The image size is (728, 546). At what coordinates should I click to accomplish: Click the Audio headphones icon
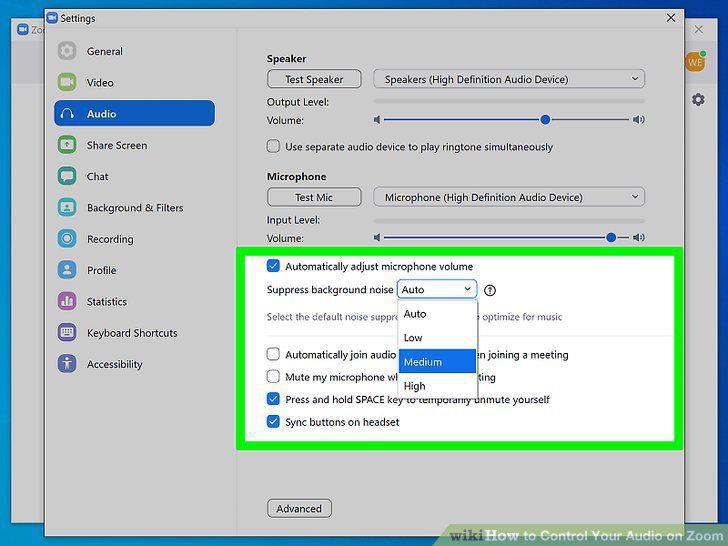coord(67,113)
